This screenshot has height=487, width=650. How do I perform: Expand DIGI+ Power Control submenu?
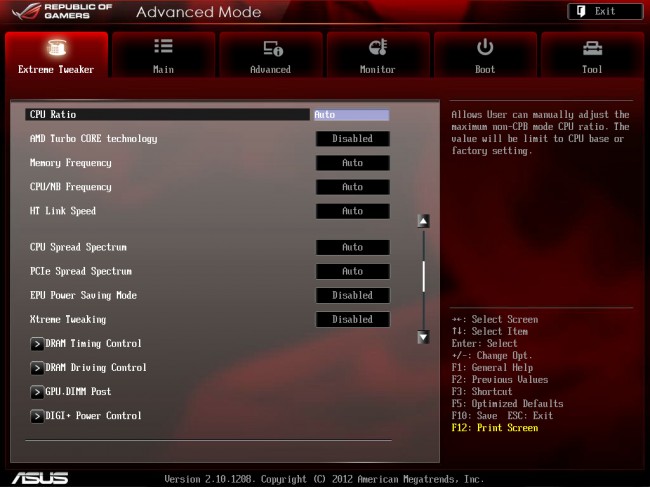point(86,416)
